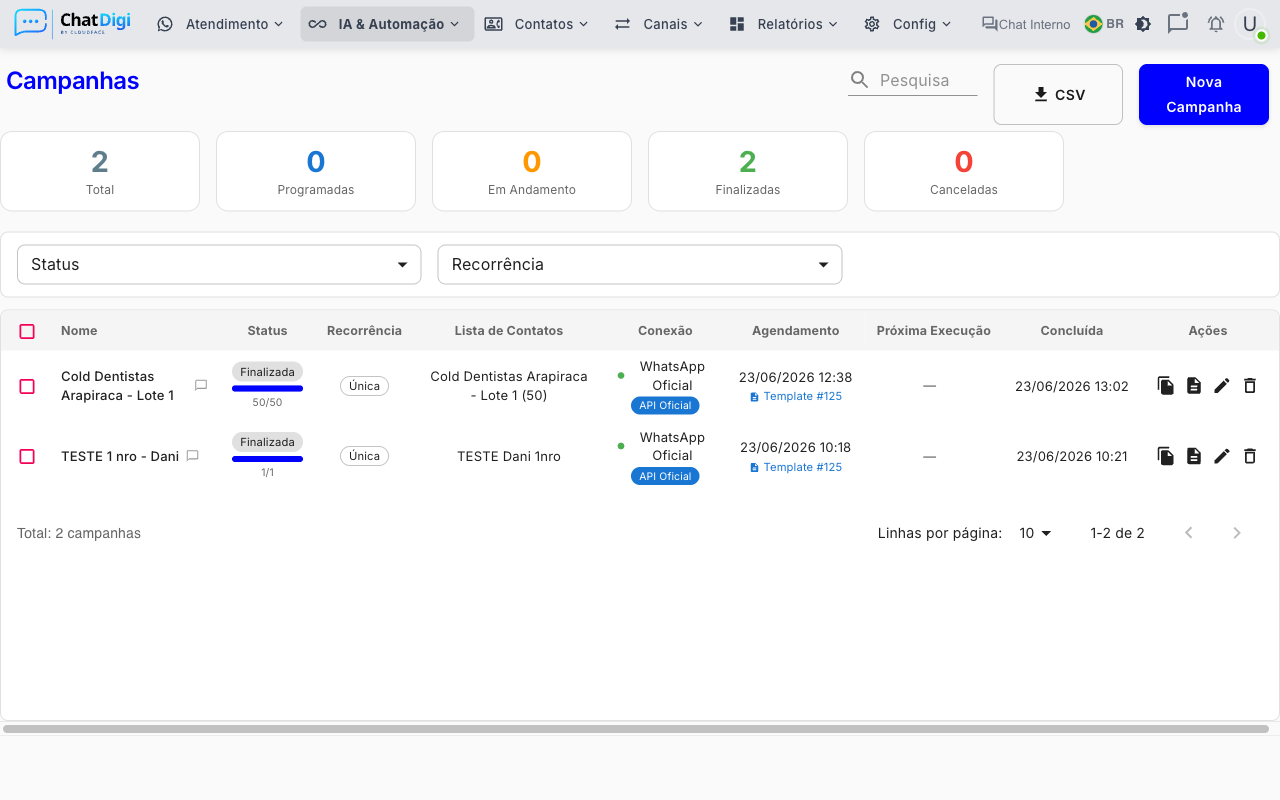Expand the Contatos menu
Screen dimensions: 1280x800
(x=536, y=24)
